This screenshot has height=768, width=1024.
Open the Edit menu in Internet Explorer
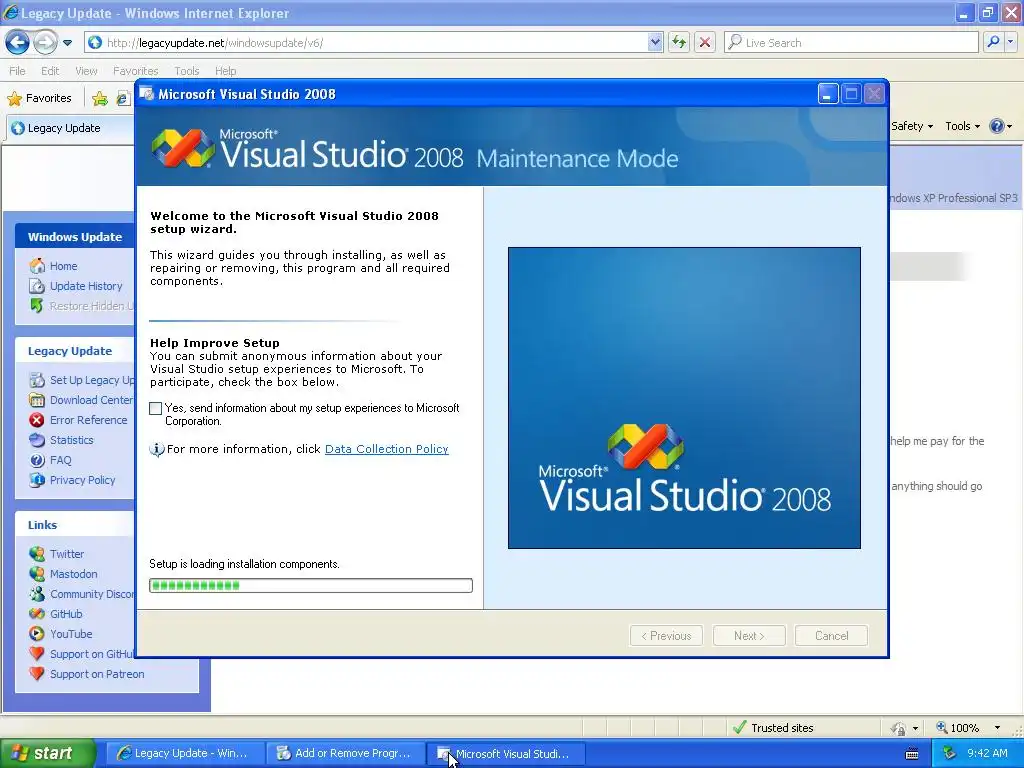(x=50, y=71)
